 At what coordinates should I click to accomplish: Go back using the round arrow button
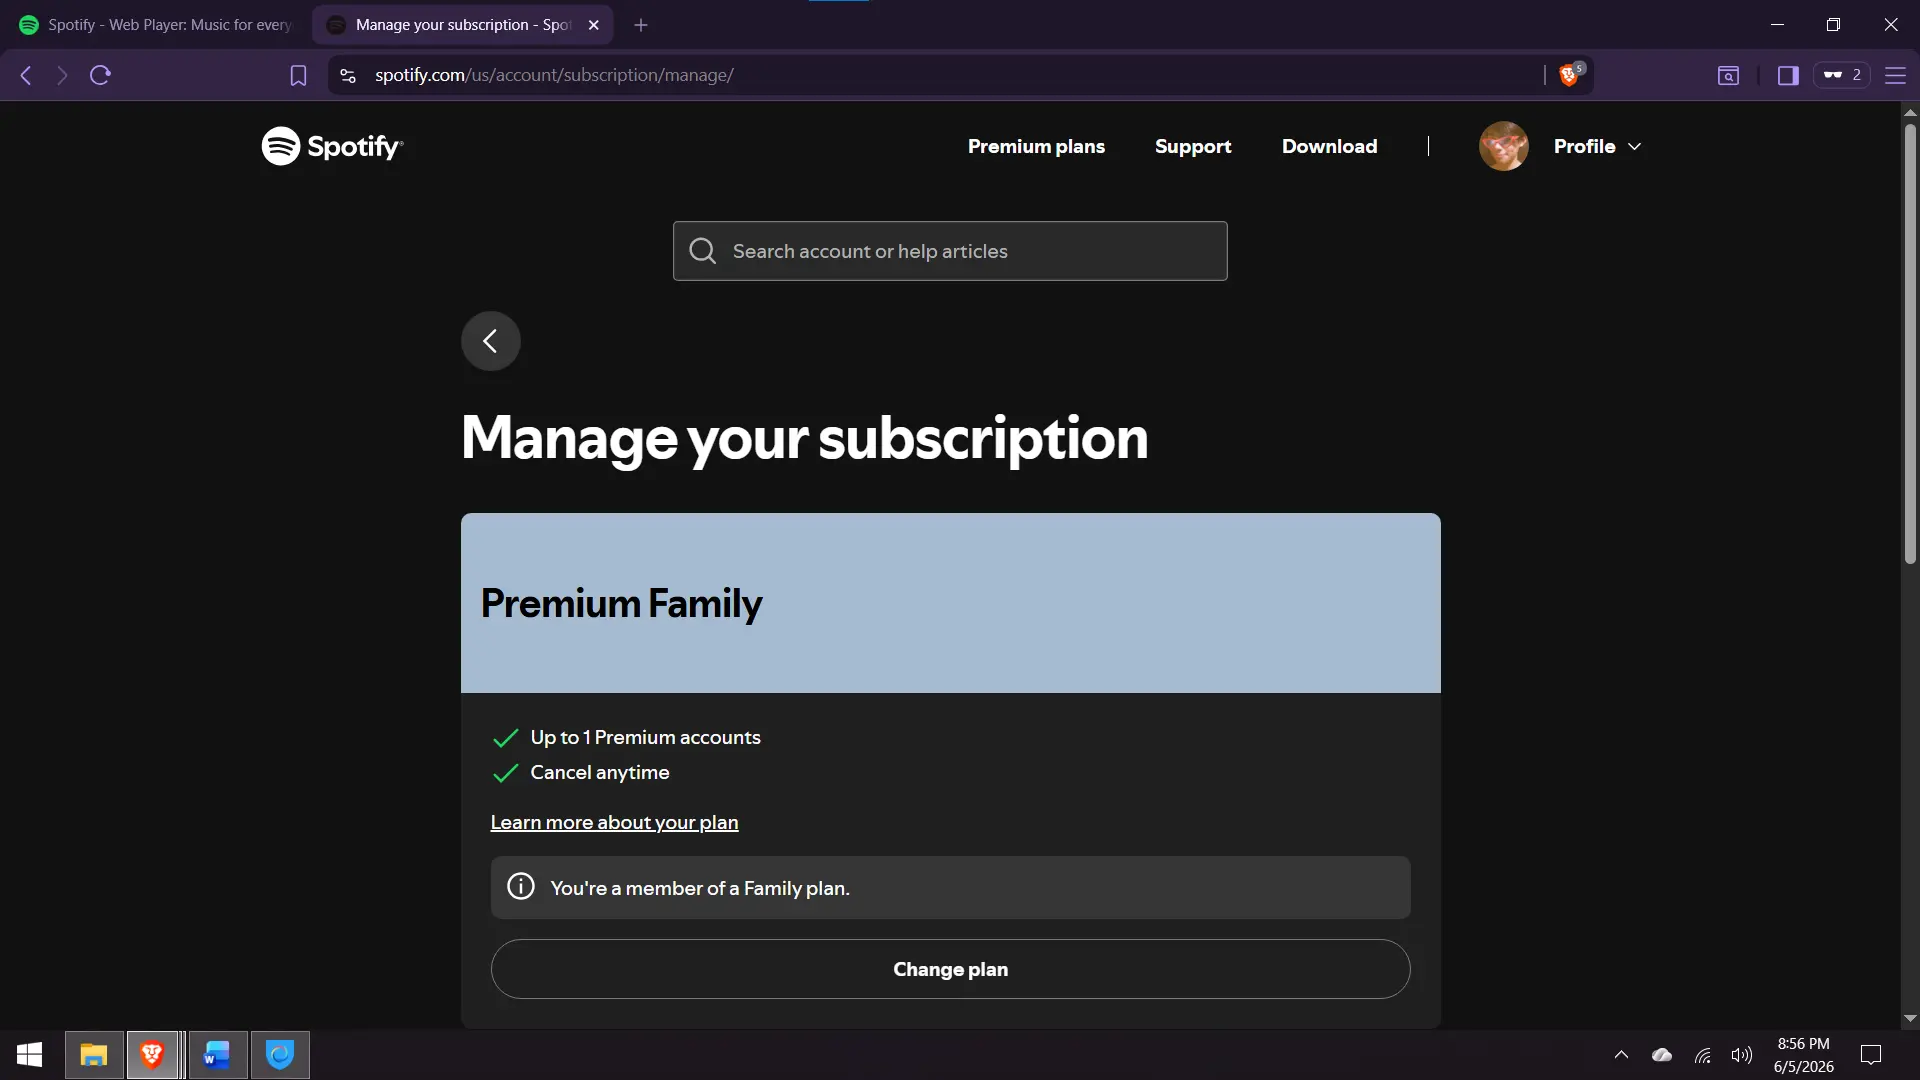490,341
